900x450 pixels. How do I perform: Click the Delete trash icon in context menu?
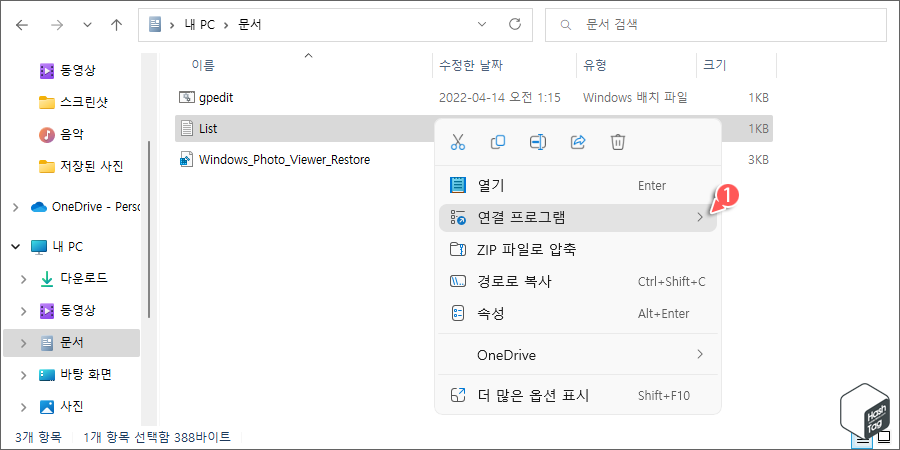pyautogui.click(x=618, y=142)
